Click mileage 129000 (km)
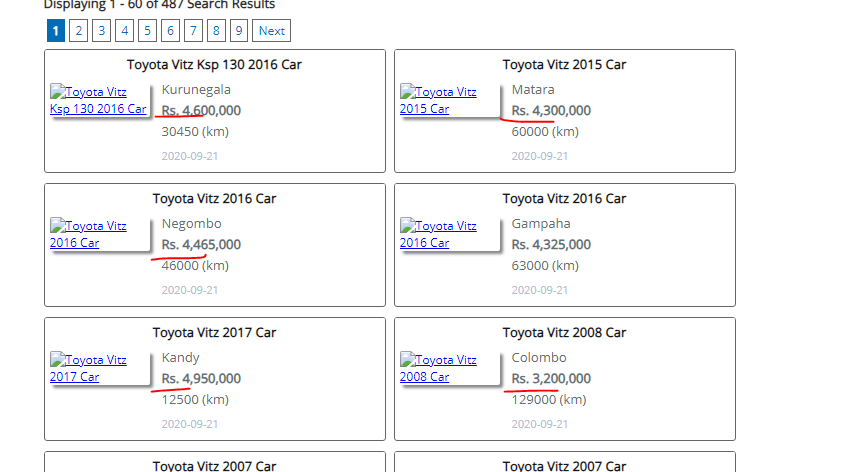 549,400
